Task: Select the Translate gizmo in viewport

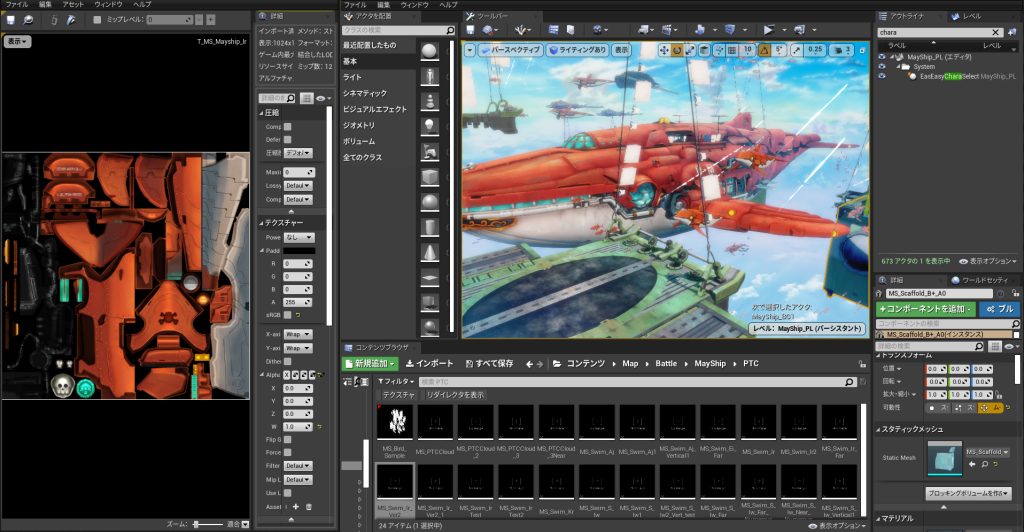Action: click(x=664, y=50)
